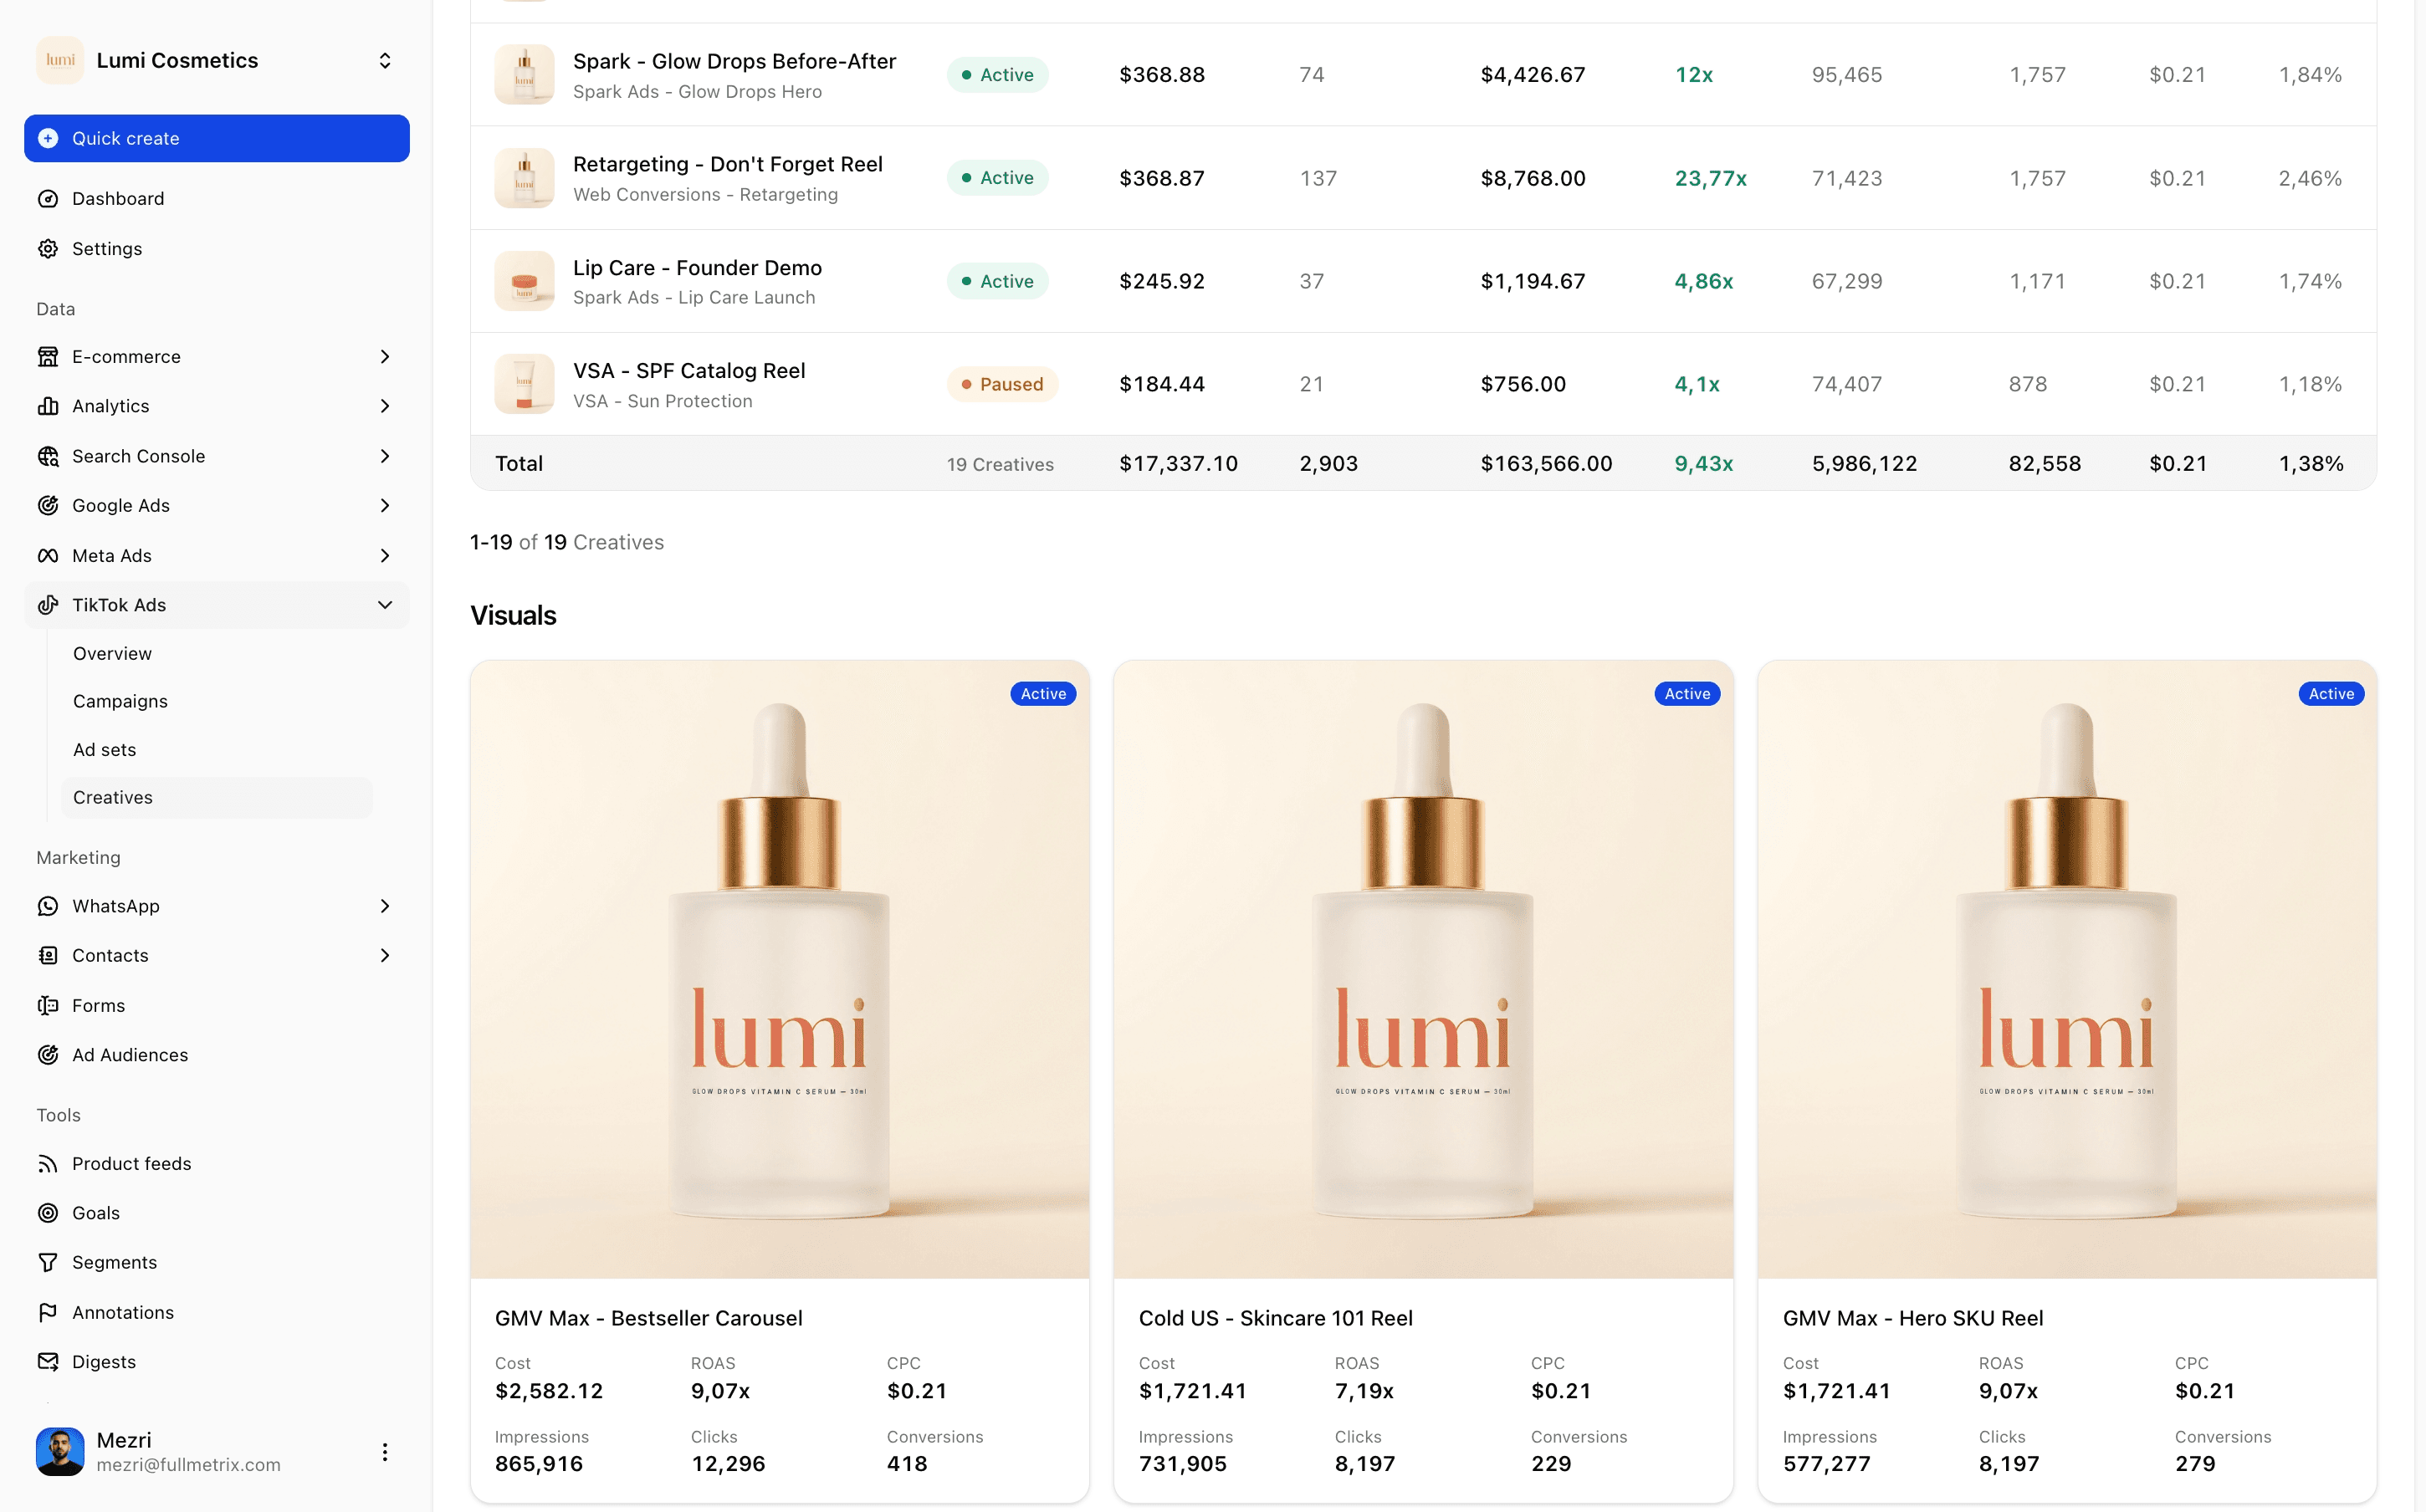Click Active badge on Bestseller Carousel card
The image size is (2426, 1512).
(1043, 694)
